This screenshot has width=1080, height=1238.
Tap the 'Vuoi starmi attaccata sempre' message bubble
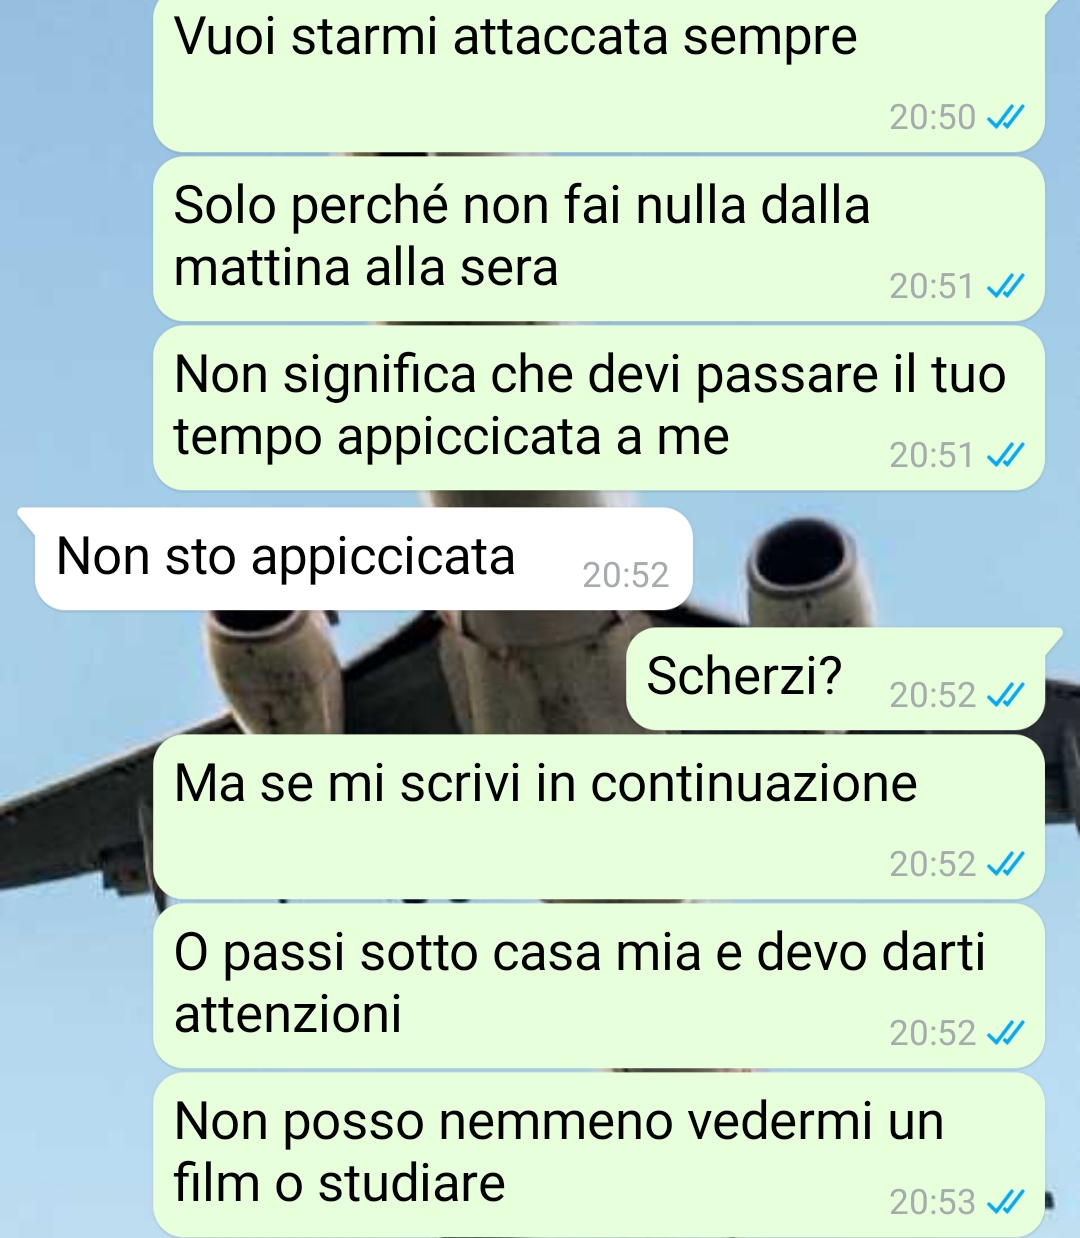(x=598, y=76)
